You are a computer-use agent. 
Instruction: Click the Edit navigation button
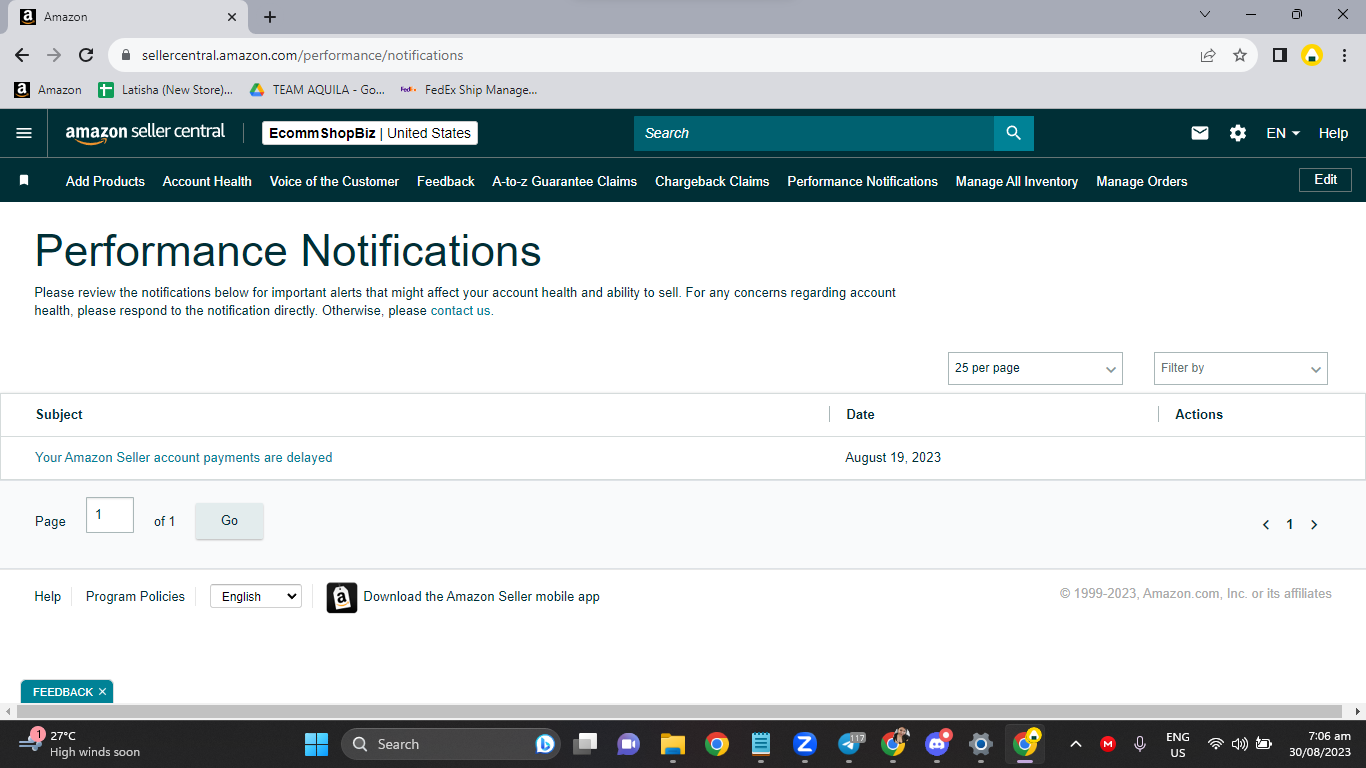(x=1326, y=180)
